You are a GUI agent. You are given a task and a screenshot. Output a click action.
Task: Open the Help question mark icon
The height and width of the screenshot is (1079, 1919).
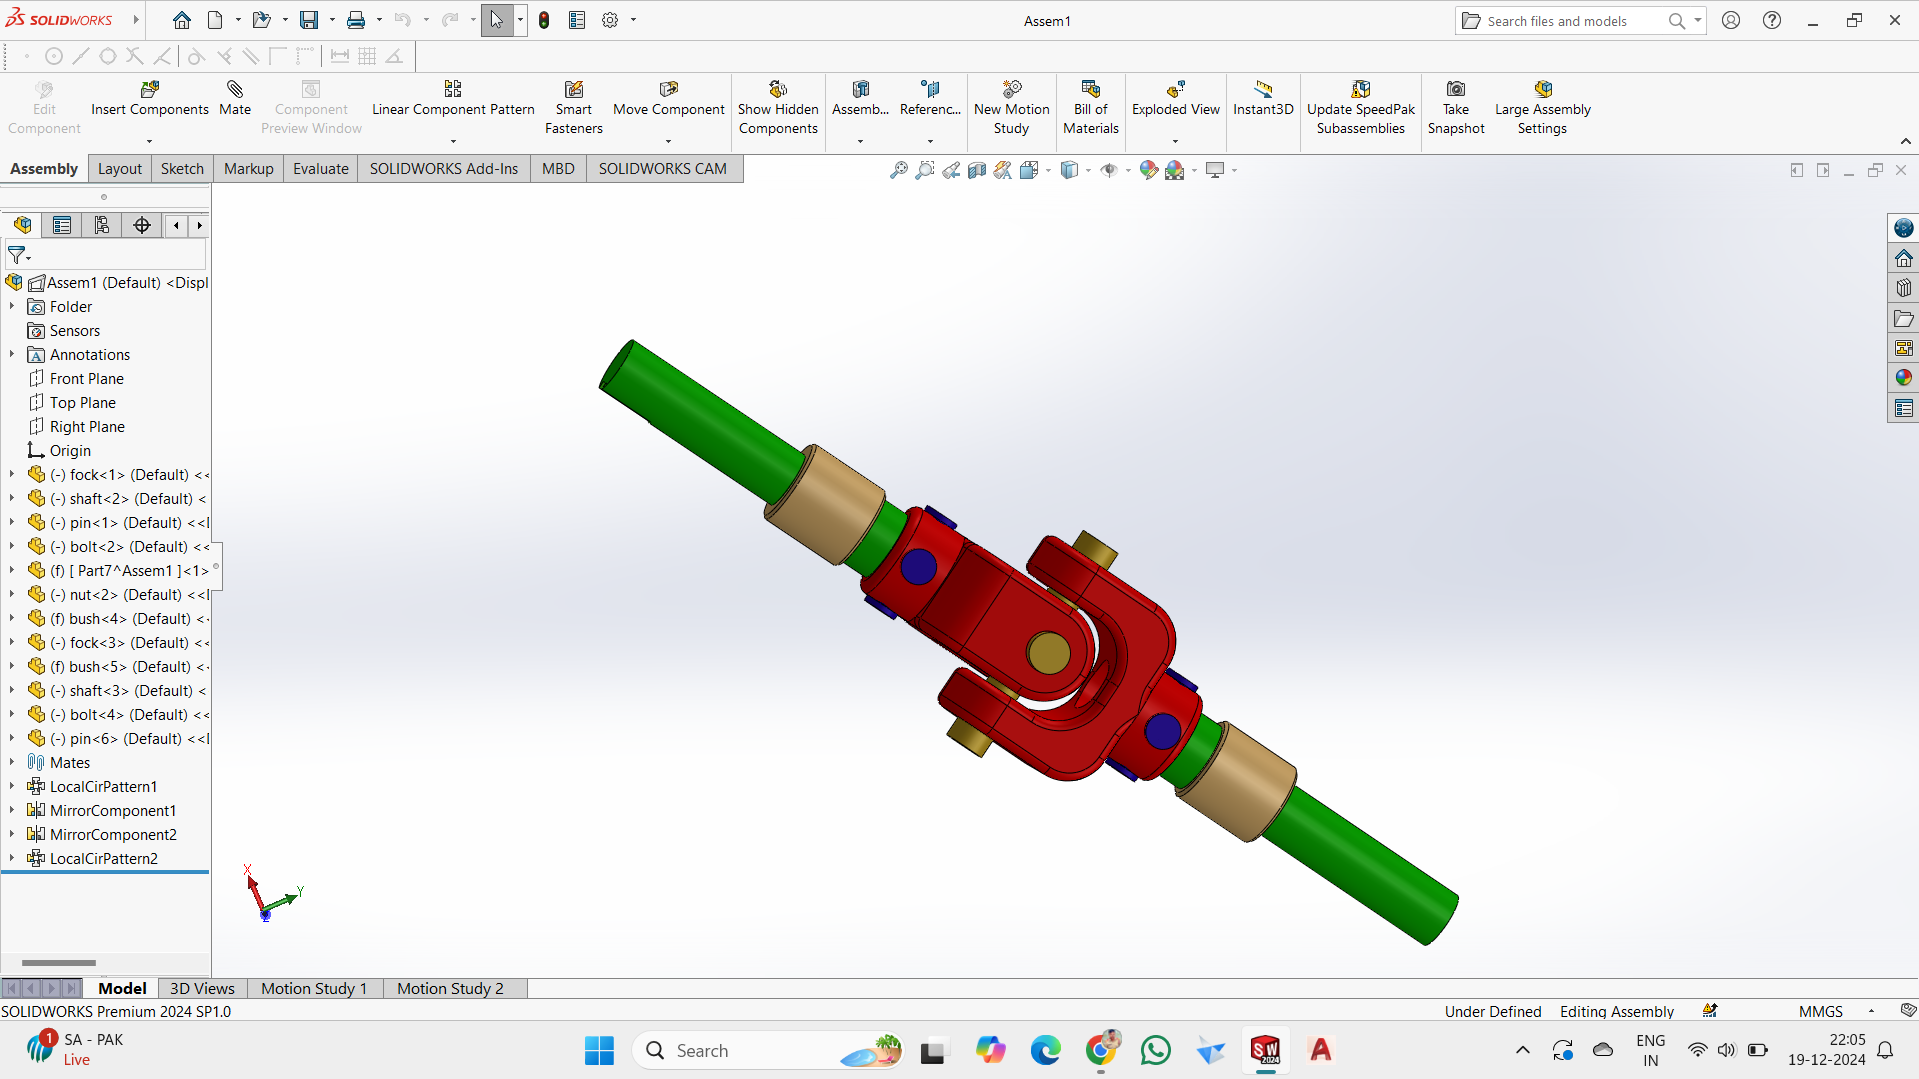pyautogui.click(x=1772, y=20)
